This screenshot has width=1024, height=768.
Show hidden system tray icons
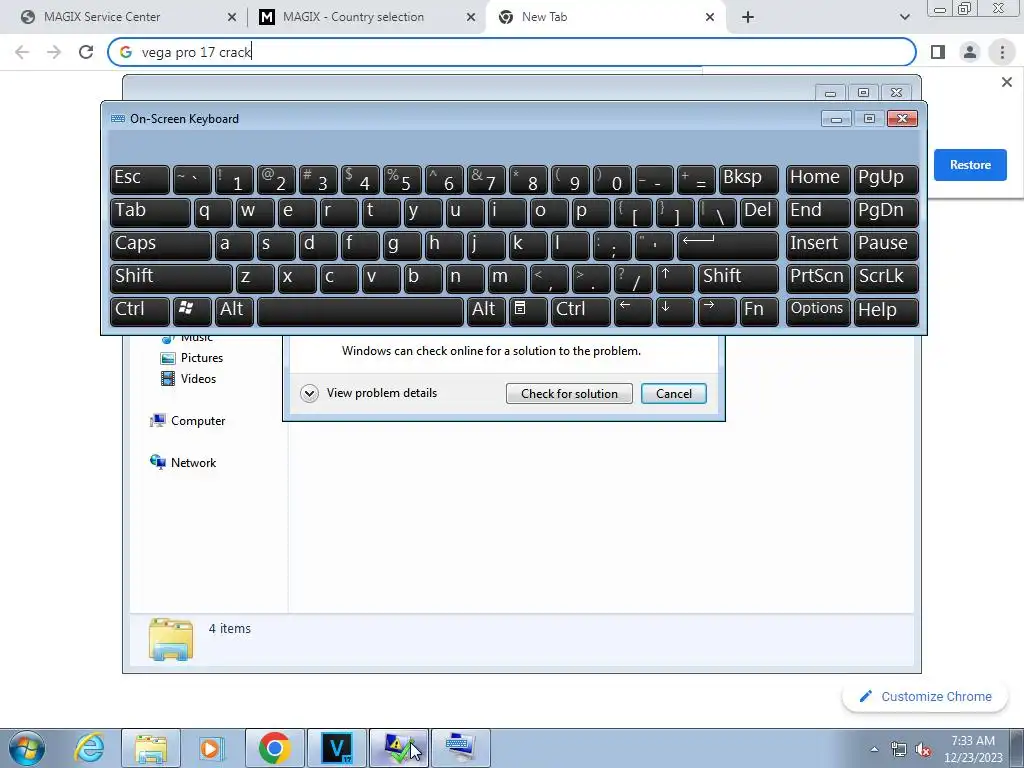[874, 749]
